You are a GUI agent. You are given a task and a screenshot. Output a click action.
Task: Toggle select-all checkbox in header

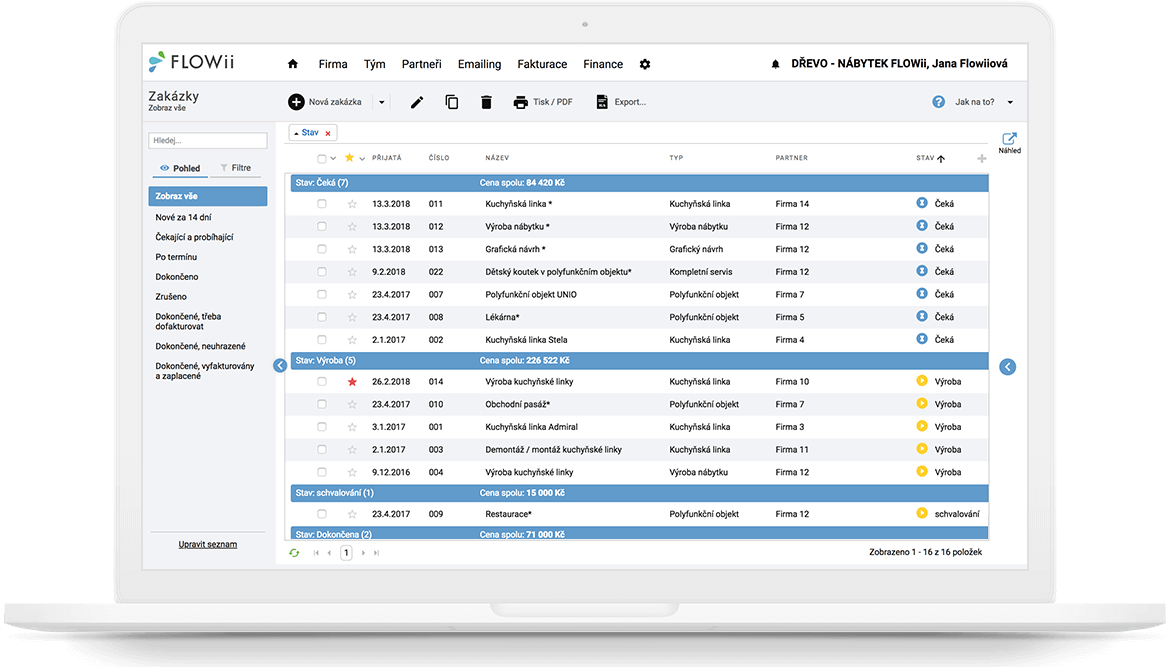click(322, 158)
